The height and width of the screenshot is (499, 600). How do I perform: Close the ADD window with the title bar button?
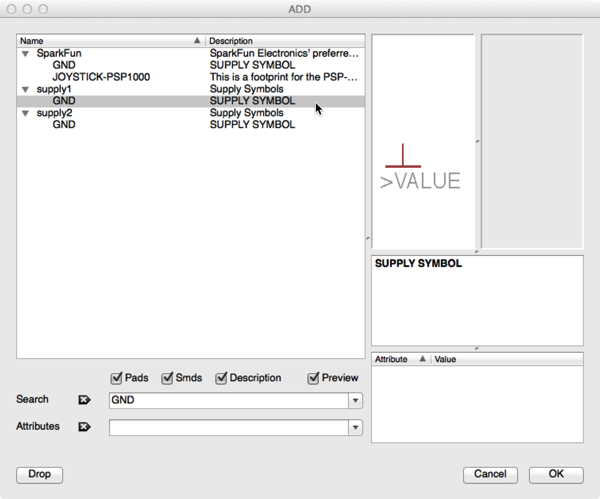pos(11,9)
